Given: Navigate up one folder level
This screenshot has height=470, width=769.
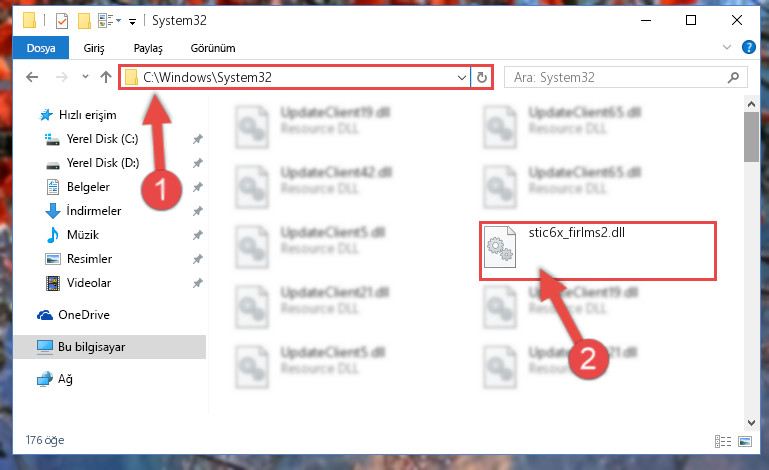Looking at the screenshot, I should (105, 77).
